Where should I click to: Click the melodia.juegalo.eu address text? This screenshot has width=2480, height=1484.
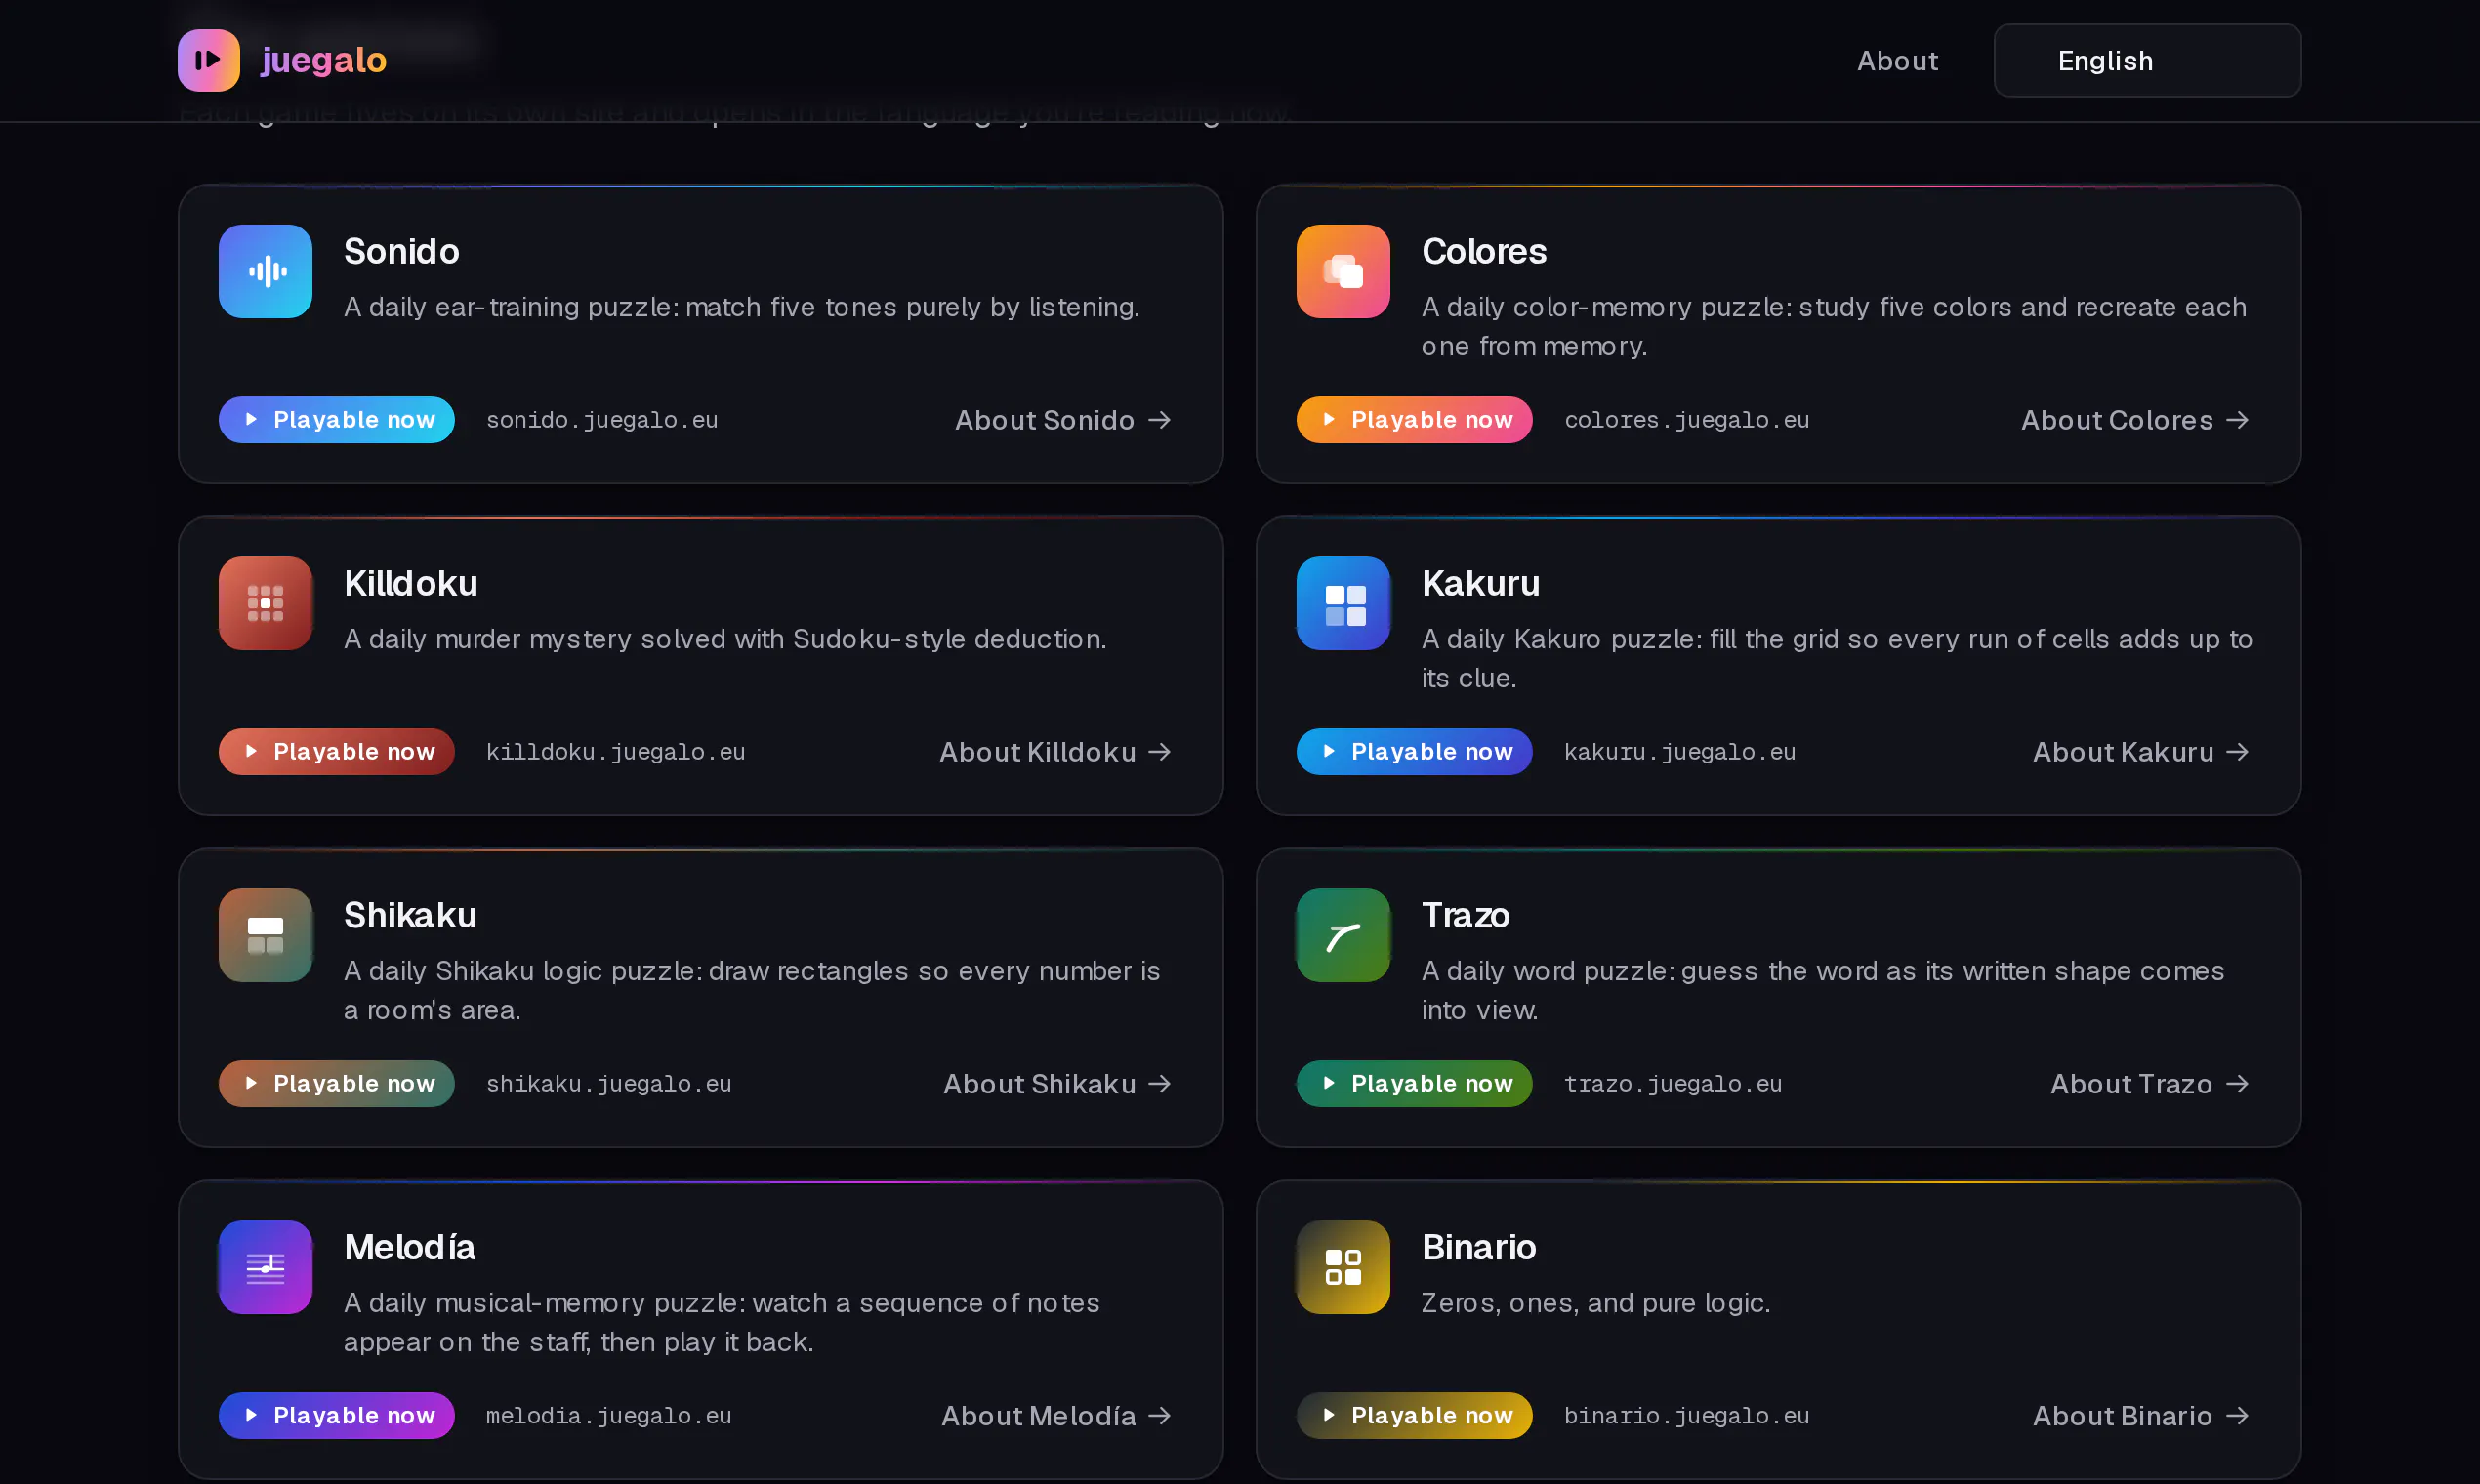pos(609,1416)
